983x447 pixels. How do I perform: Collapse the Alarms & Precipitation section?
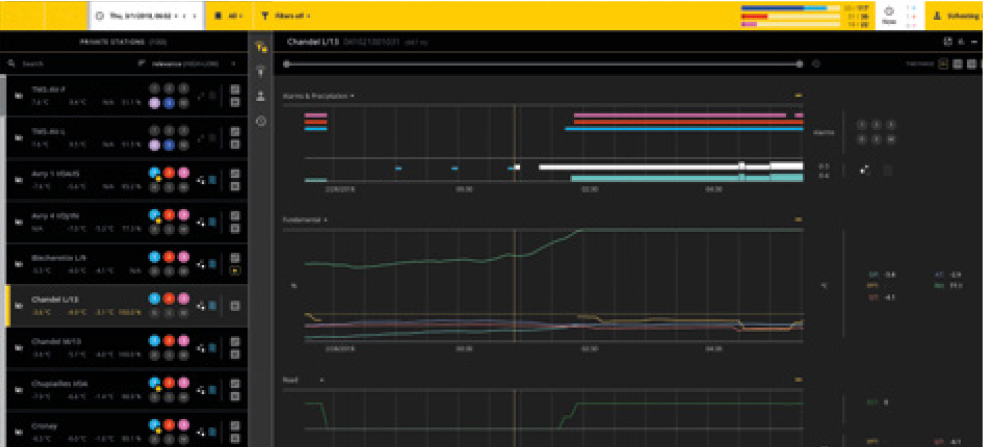click(798, 95)
